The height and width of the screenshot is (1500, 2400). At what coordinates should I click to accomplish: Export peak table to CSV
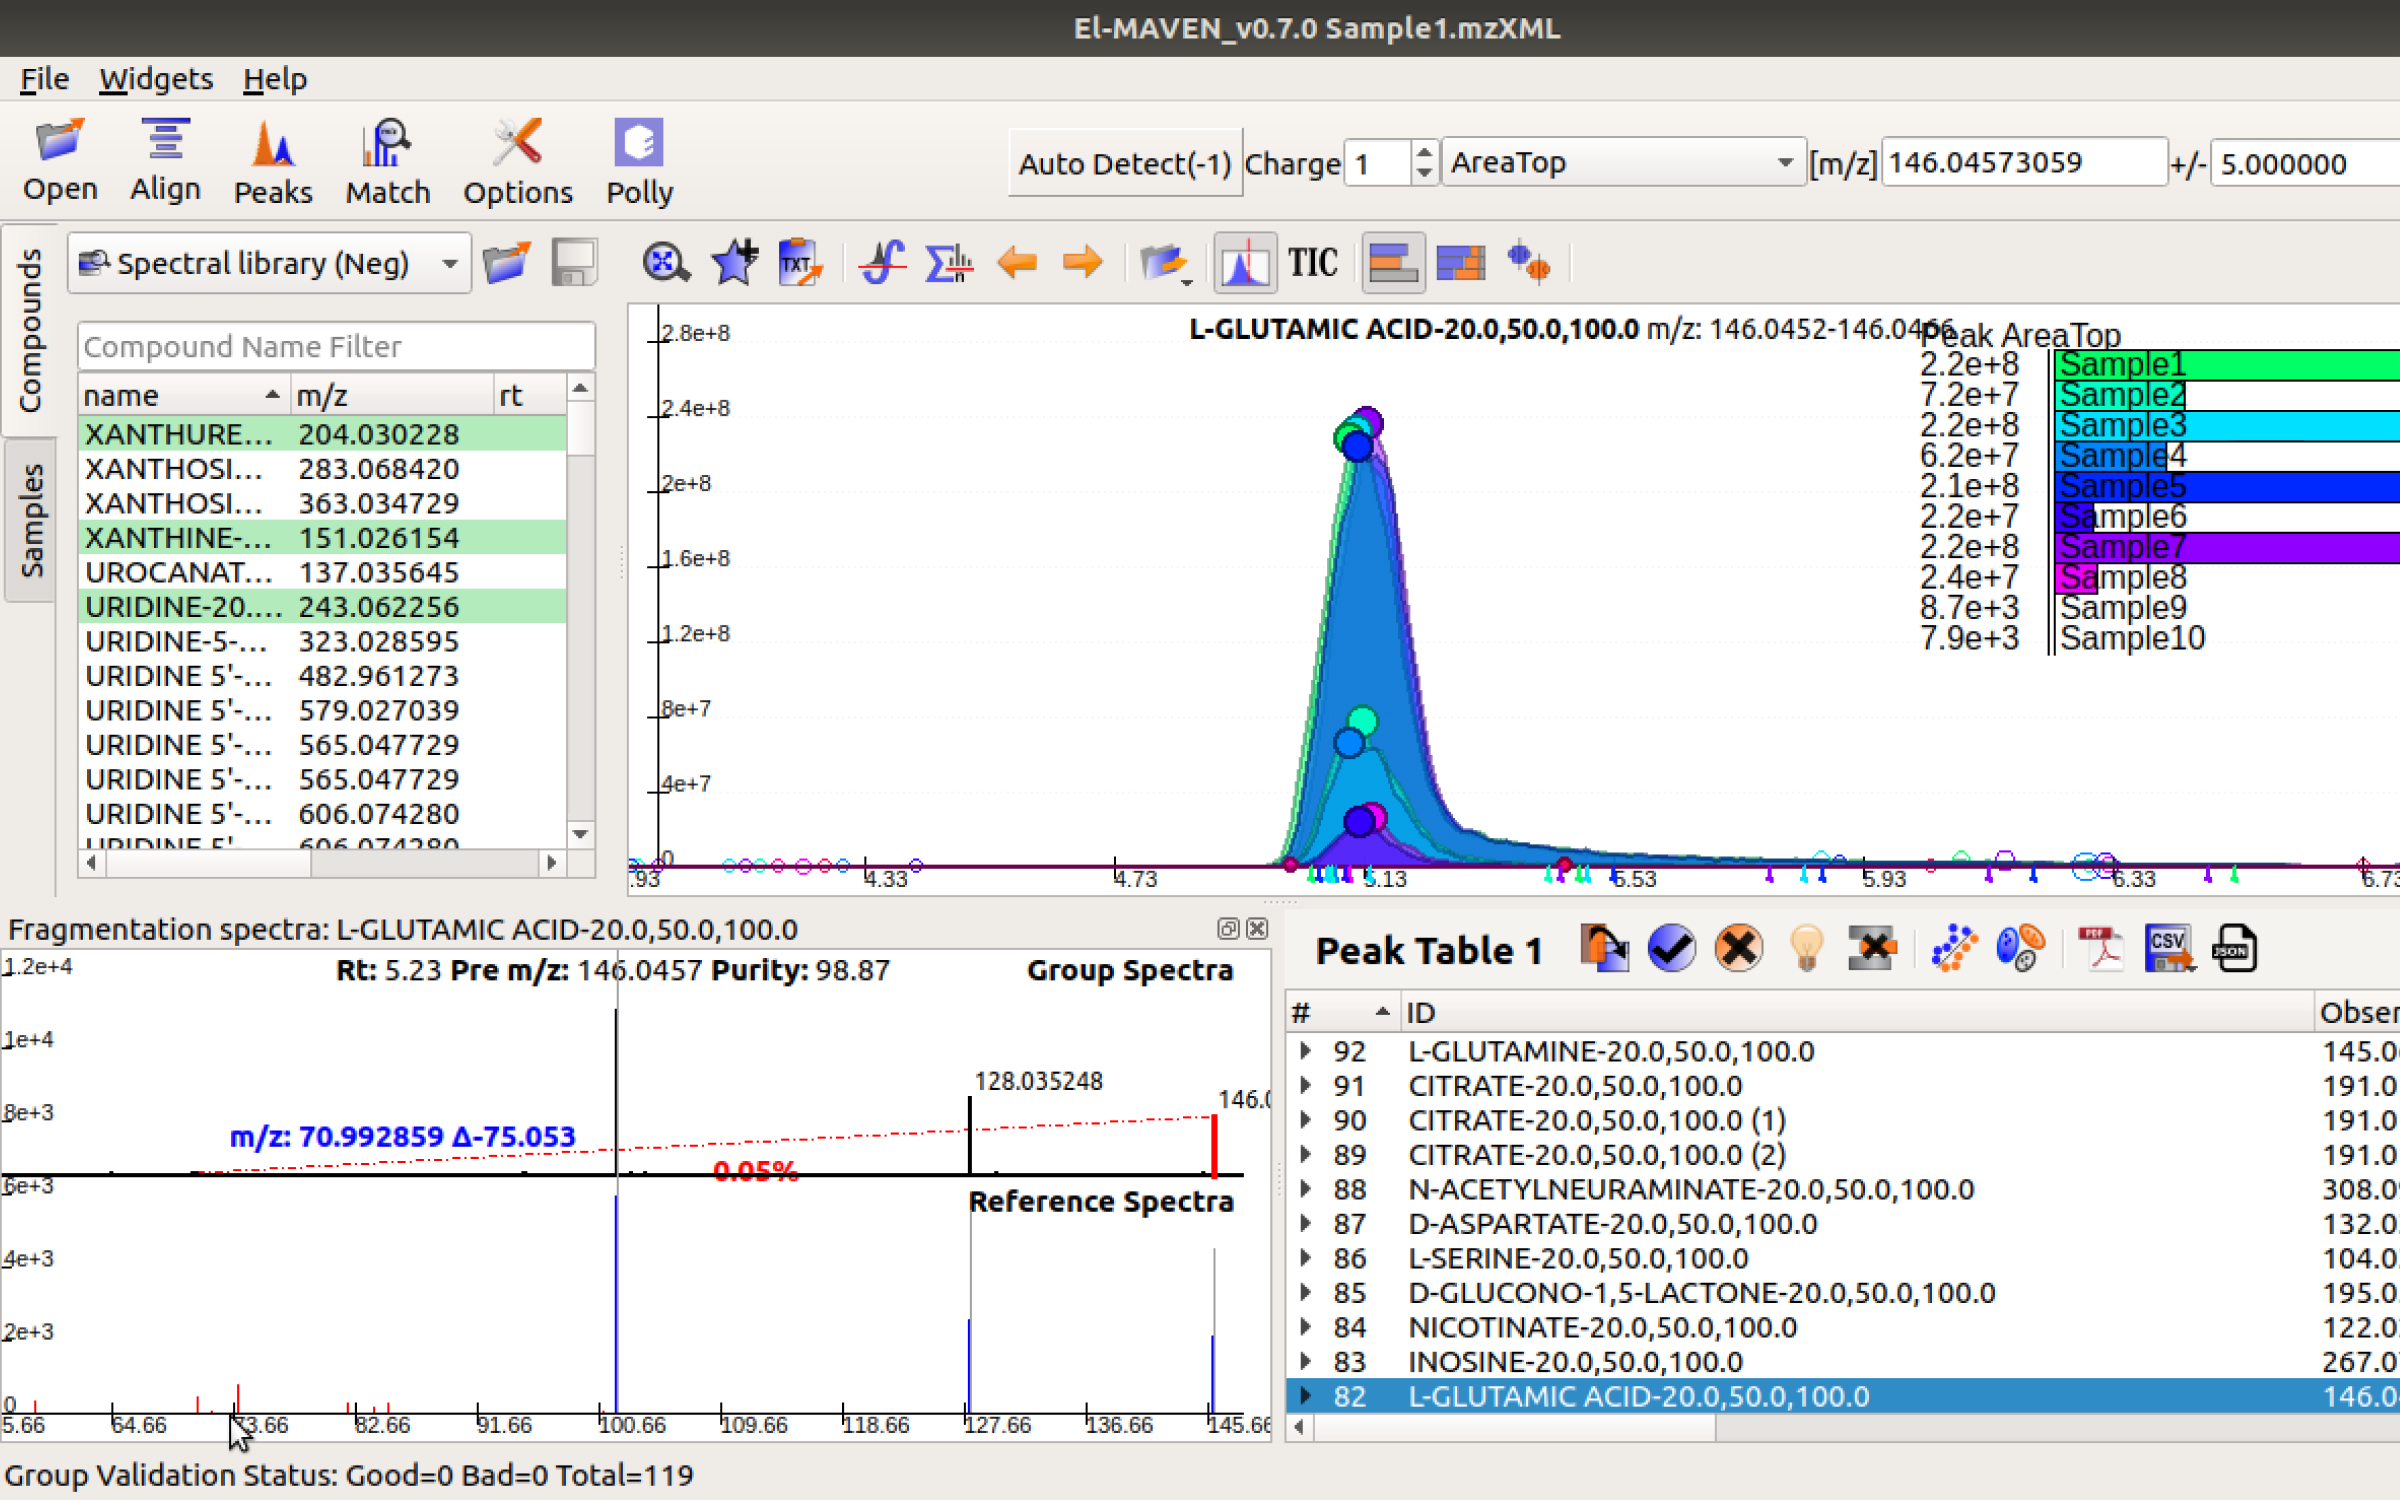[x=2168, y=948]
